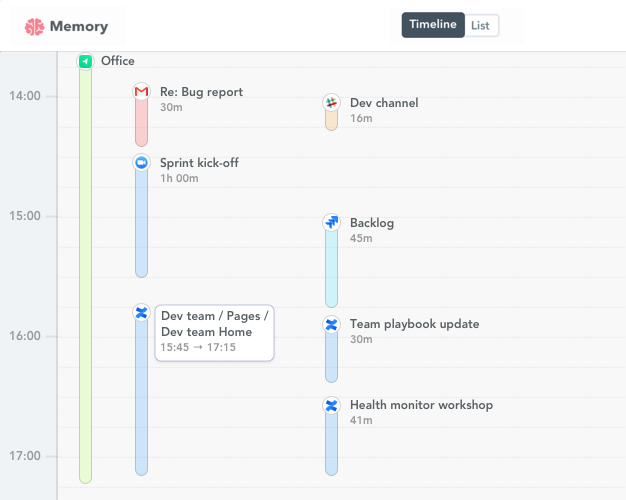Open the Re: Bug report entry
Image resolution: width=626 pixels, height=500 pixels.
201,92
